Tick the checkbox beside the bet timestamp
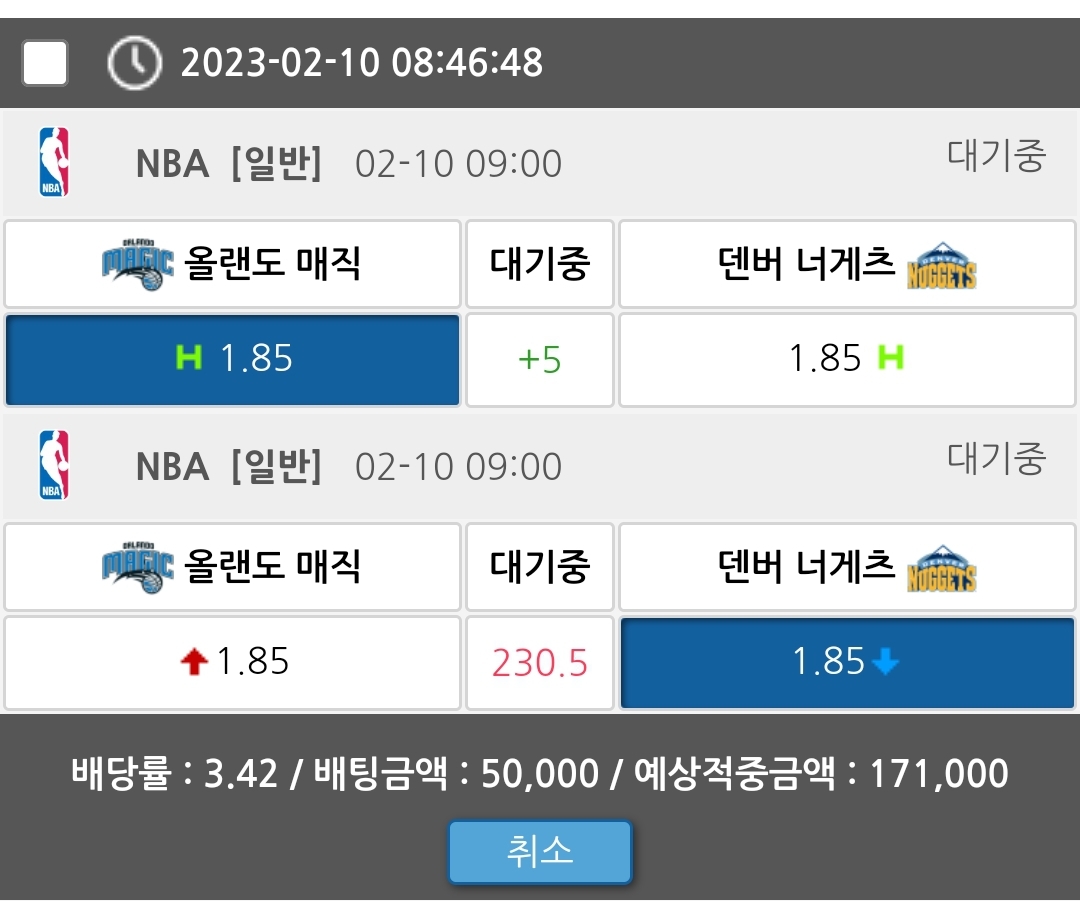 click(x=45, y=63)
